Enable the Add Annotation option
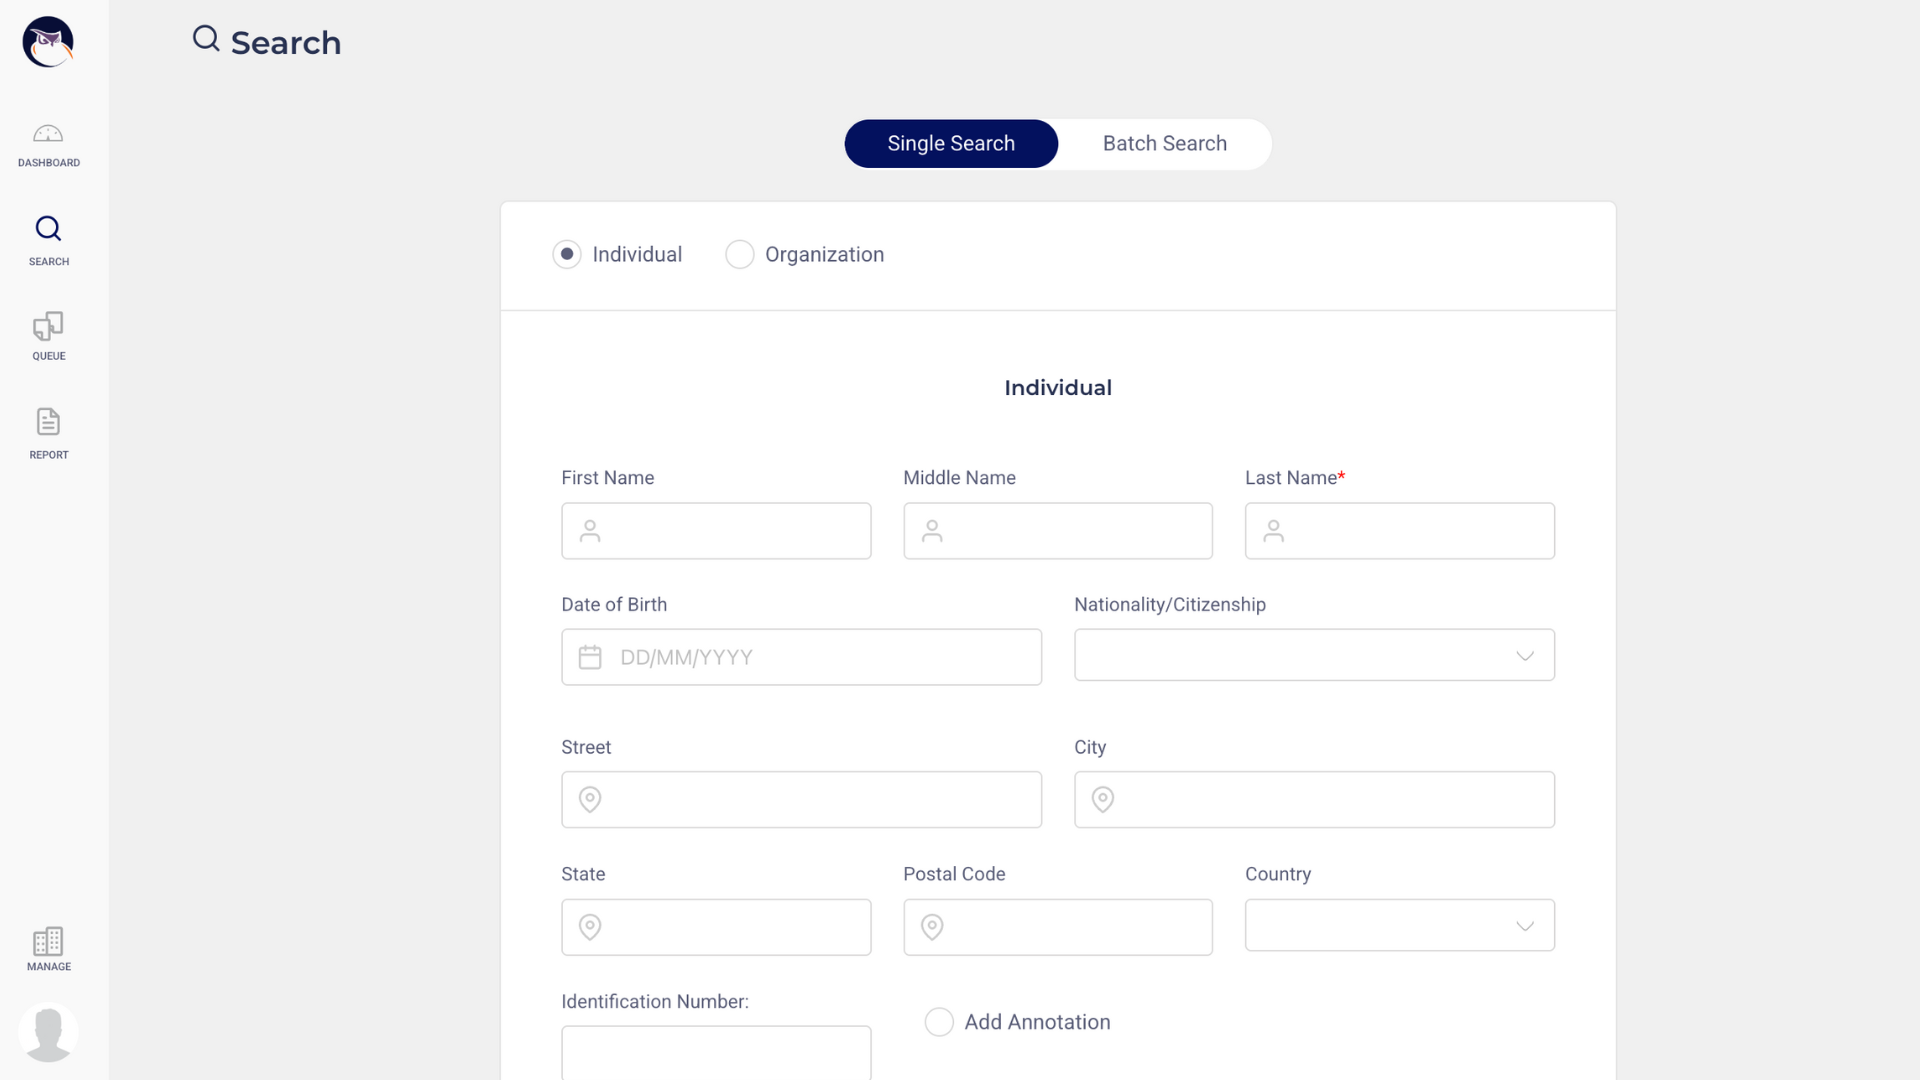 pyautogui.click(x=939, y=1022)
